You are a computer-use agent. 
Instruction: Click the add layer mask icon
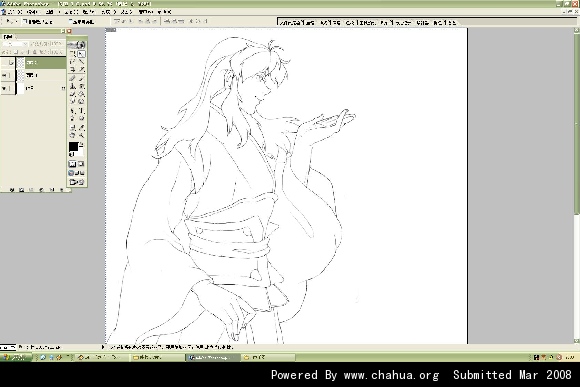[x=21, y=189]
